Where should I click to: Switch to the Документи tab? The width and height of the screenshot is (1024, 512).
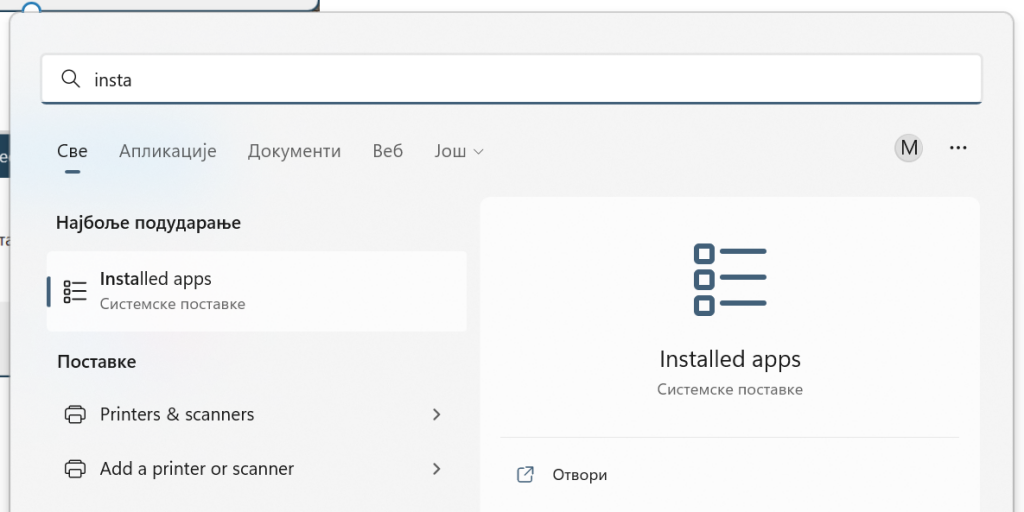tap(294, 152)
